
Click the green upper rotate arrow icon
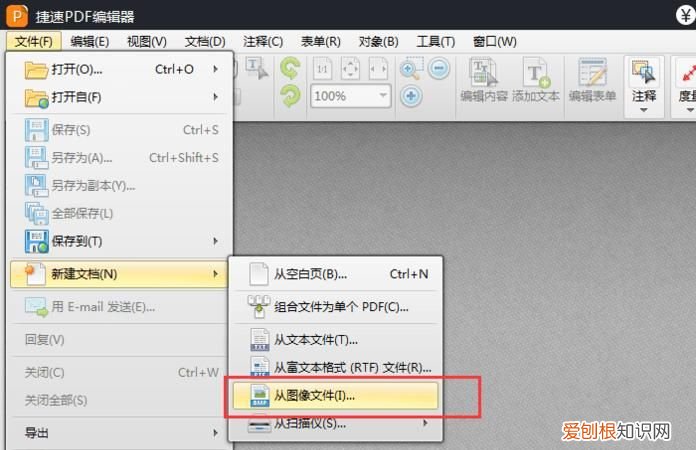point(290,68)
